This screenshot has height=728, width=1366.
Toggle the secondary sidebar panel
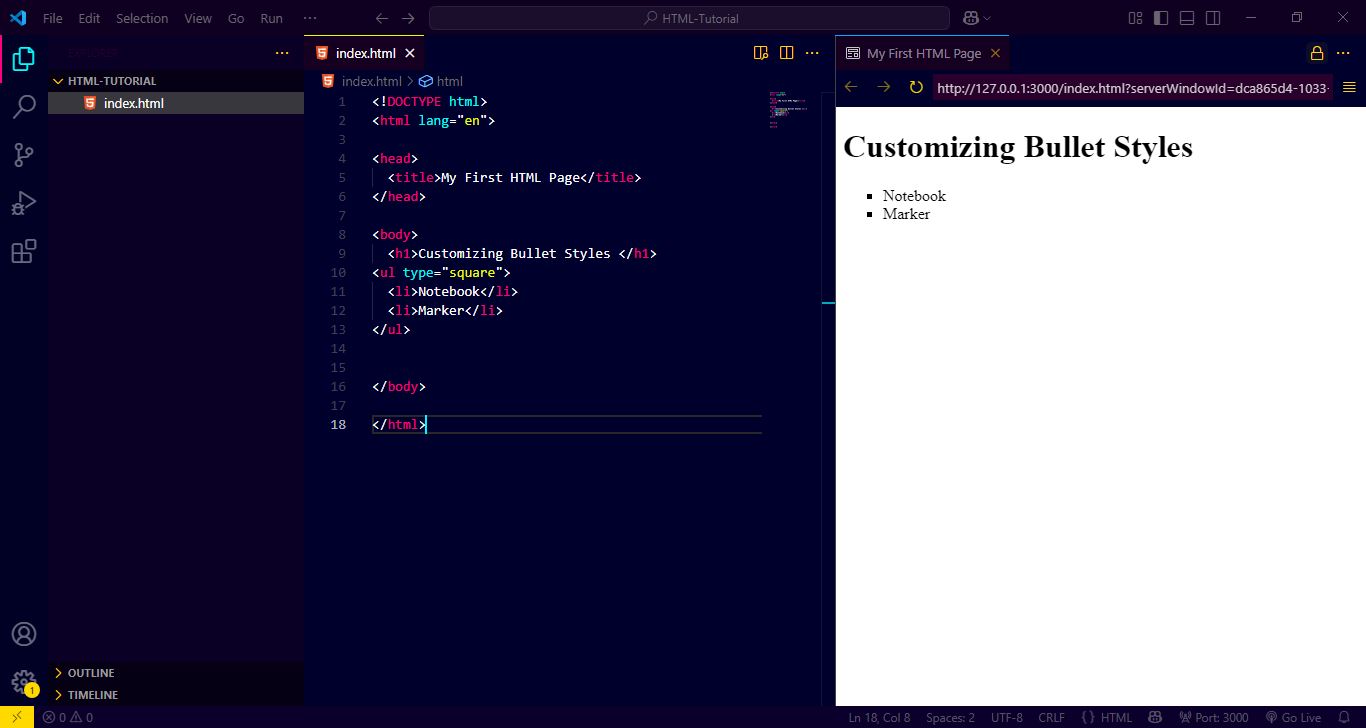click(x=1211, y=17)
